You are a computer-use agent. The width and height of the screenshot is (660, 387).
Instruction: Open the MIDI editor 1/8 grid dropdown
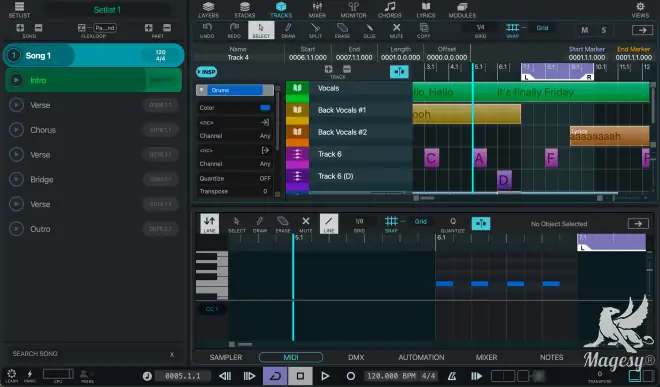359,221
